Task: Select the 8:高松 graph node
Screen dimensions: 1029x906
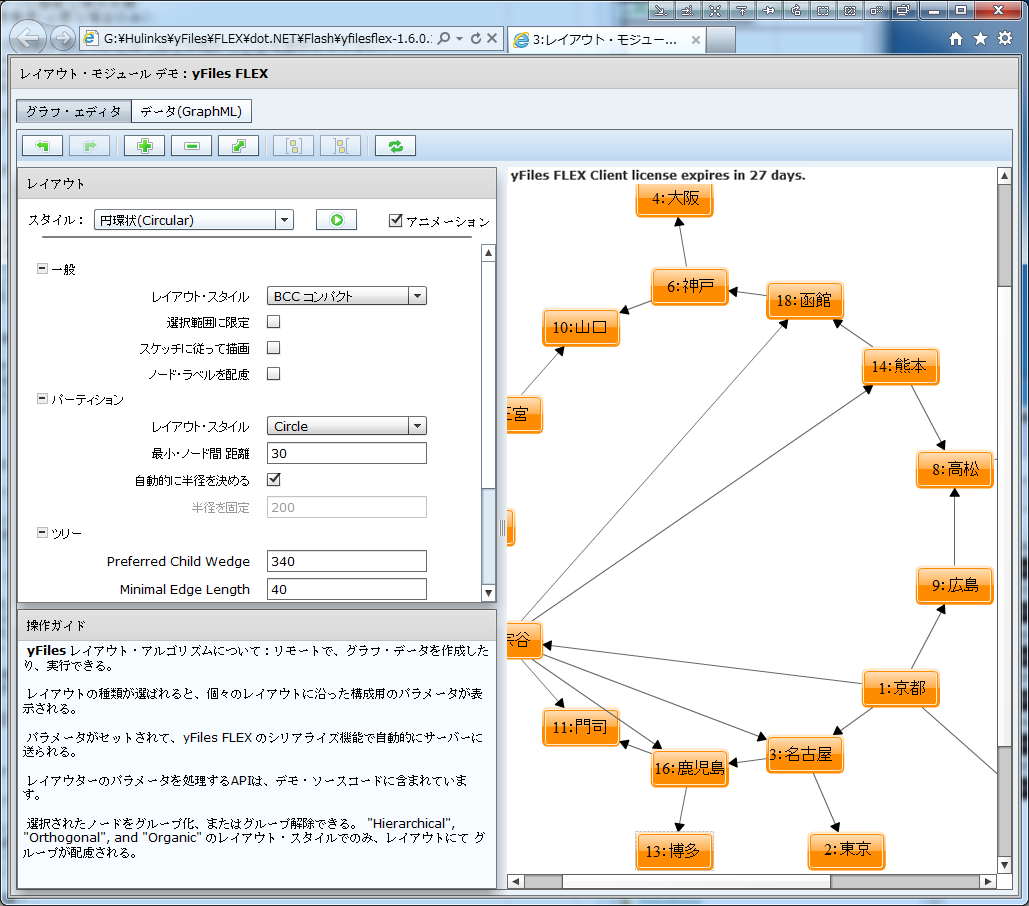Action: (x=955, y=469)
